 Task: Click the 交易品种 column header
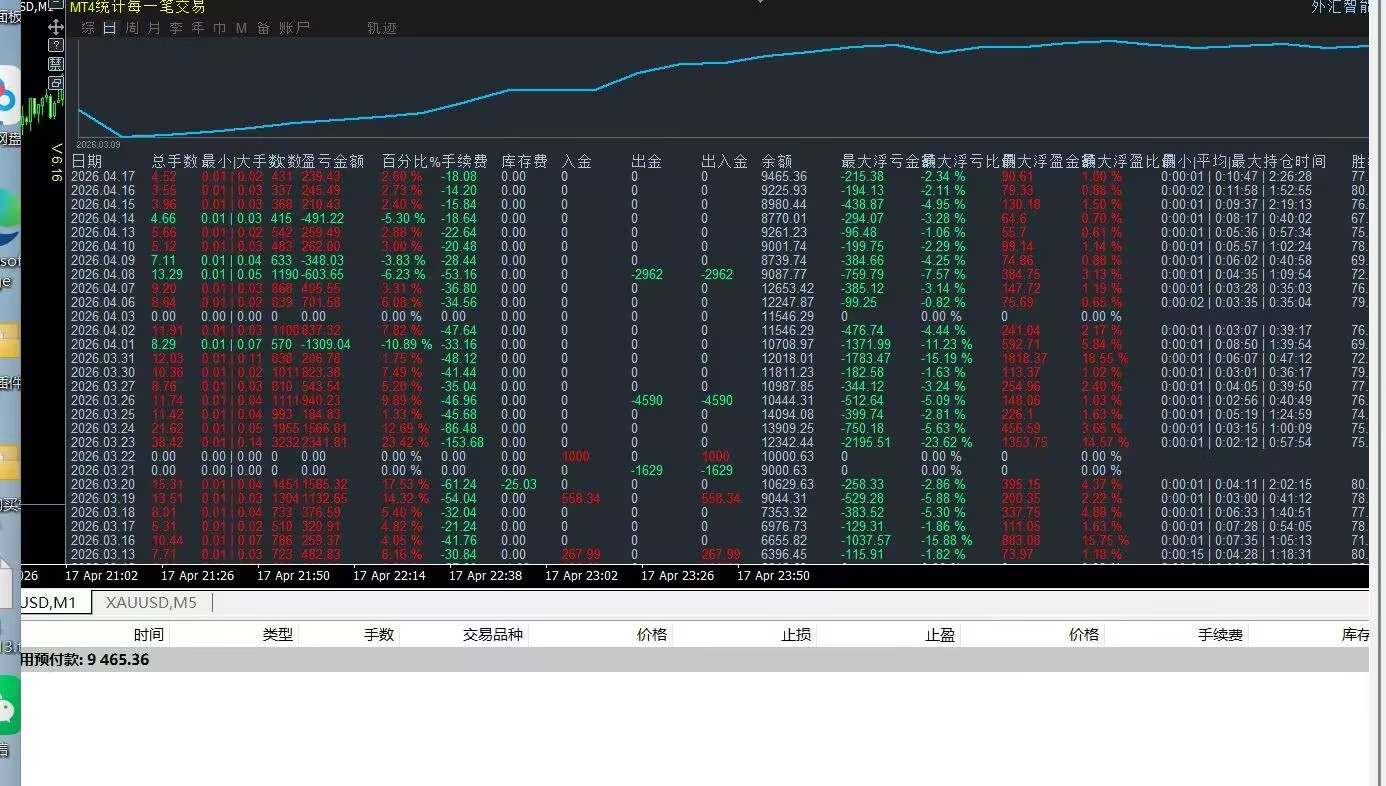[x=493, y=634]
